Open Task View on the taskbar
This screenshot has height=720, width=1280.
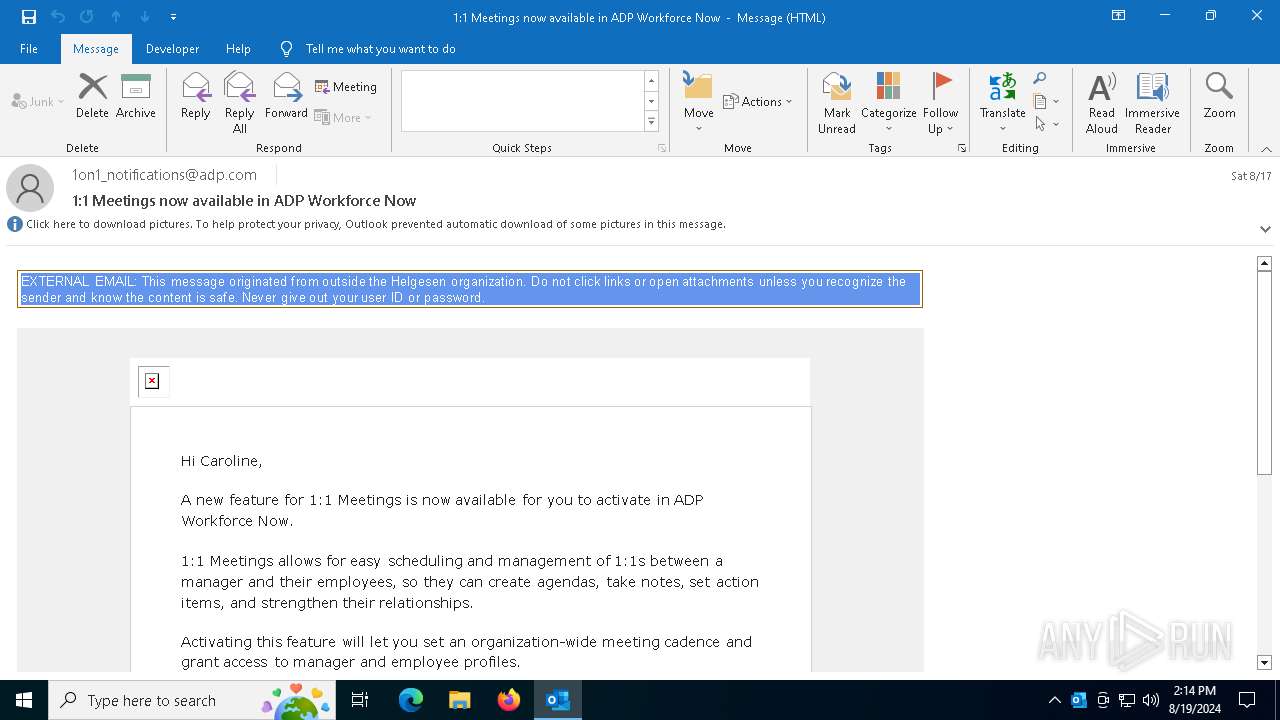click(360, 700)
